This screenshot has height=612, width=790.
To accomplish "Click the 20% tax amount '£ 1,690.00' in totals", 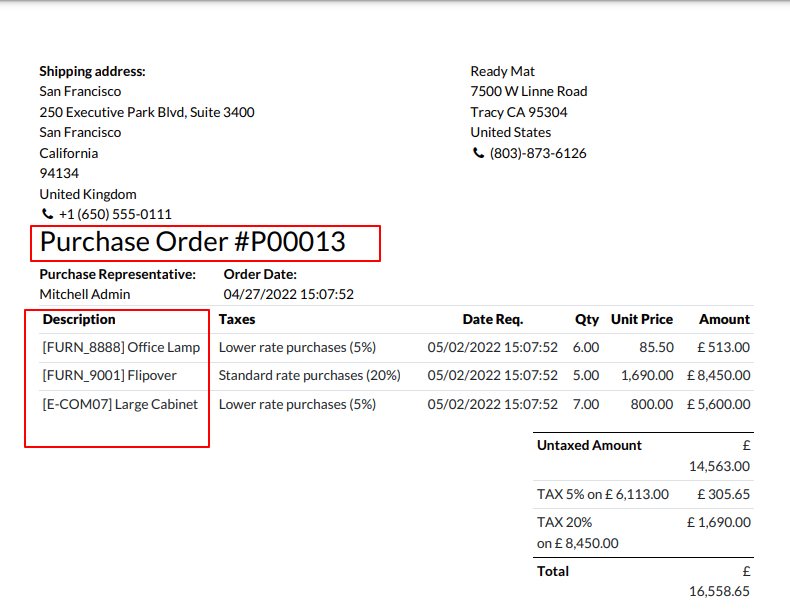I will click(719, 522).
